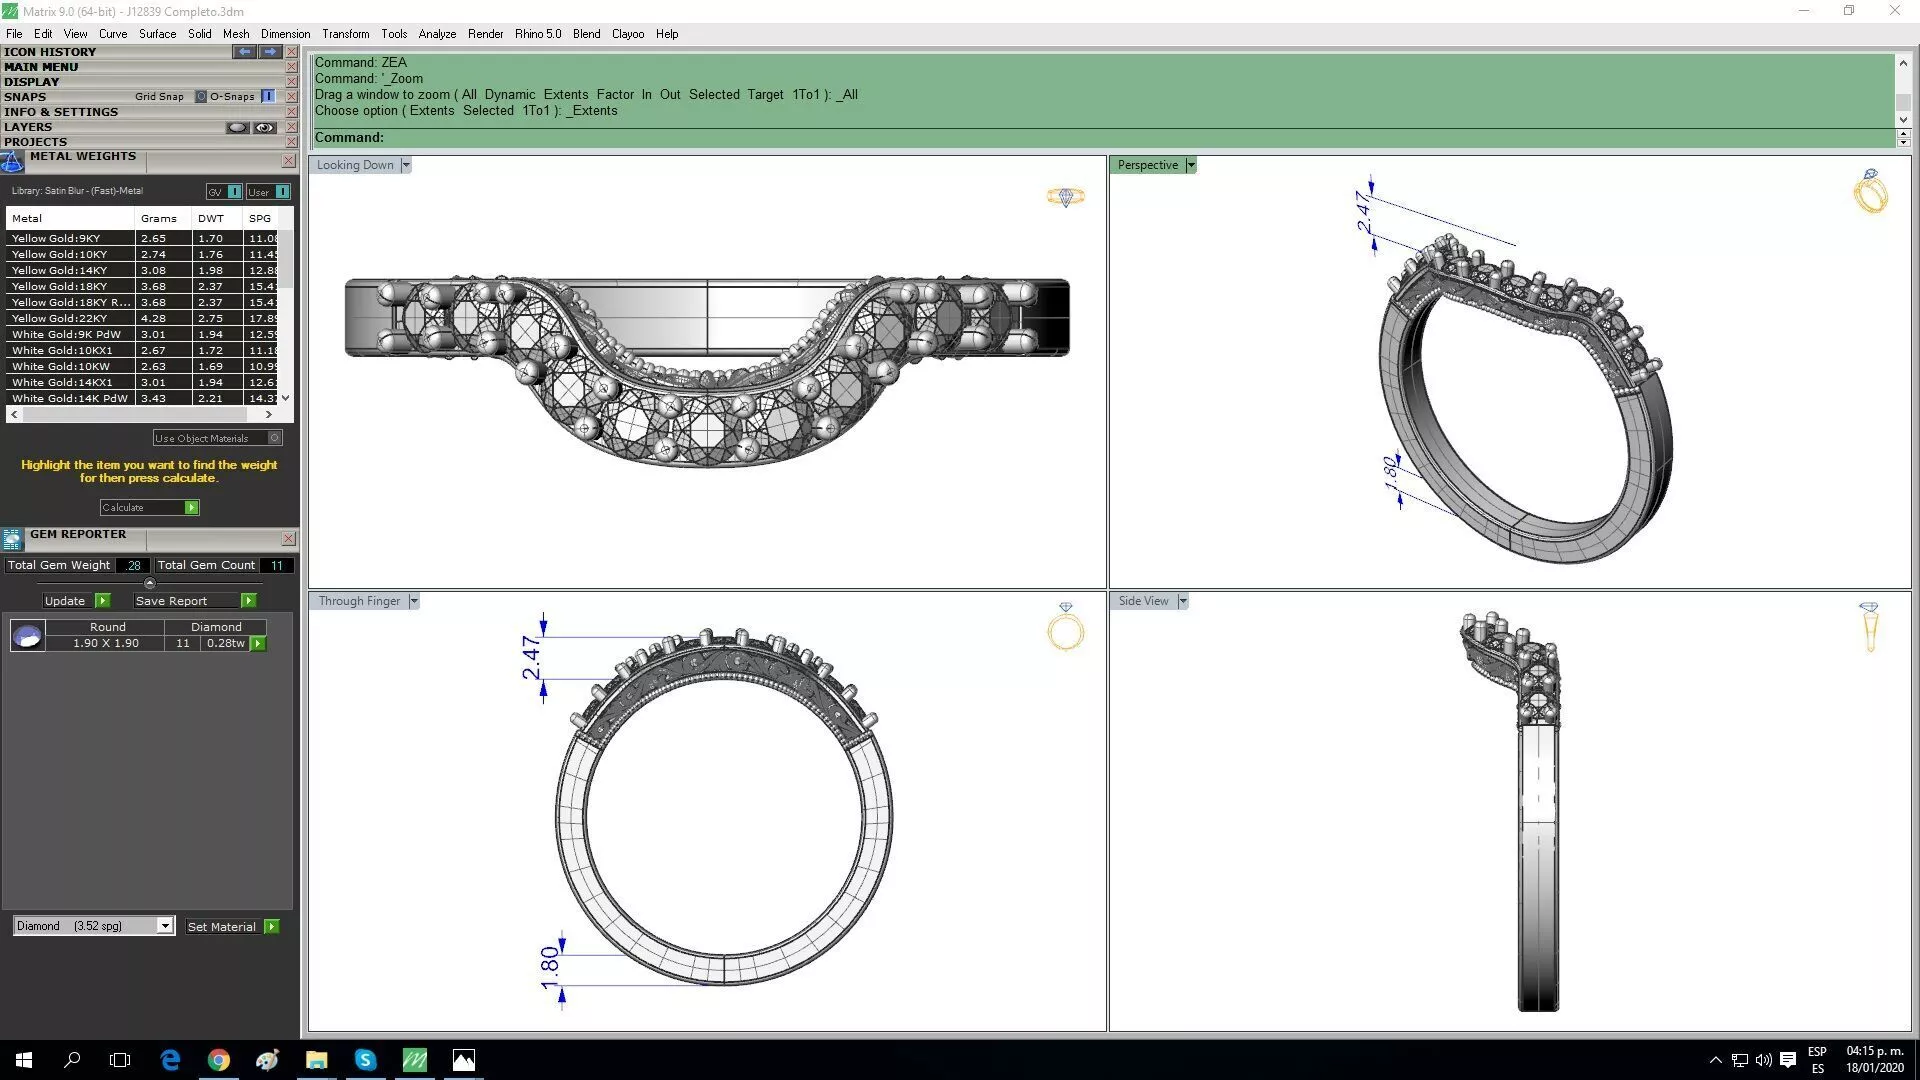The height and width of the screenshot is (1080, 1920).
Task: Toggle the Grid Snap switch
Action: 201,97
